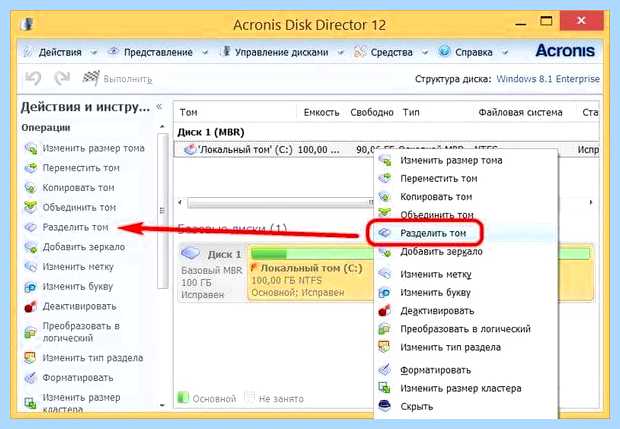Click sidebar icon for Изменить размер тома

pyautogui.click(x=30, y=149)
